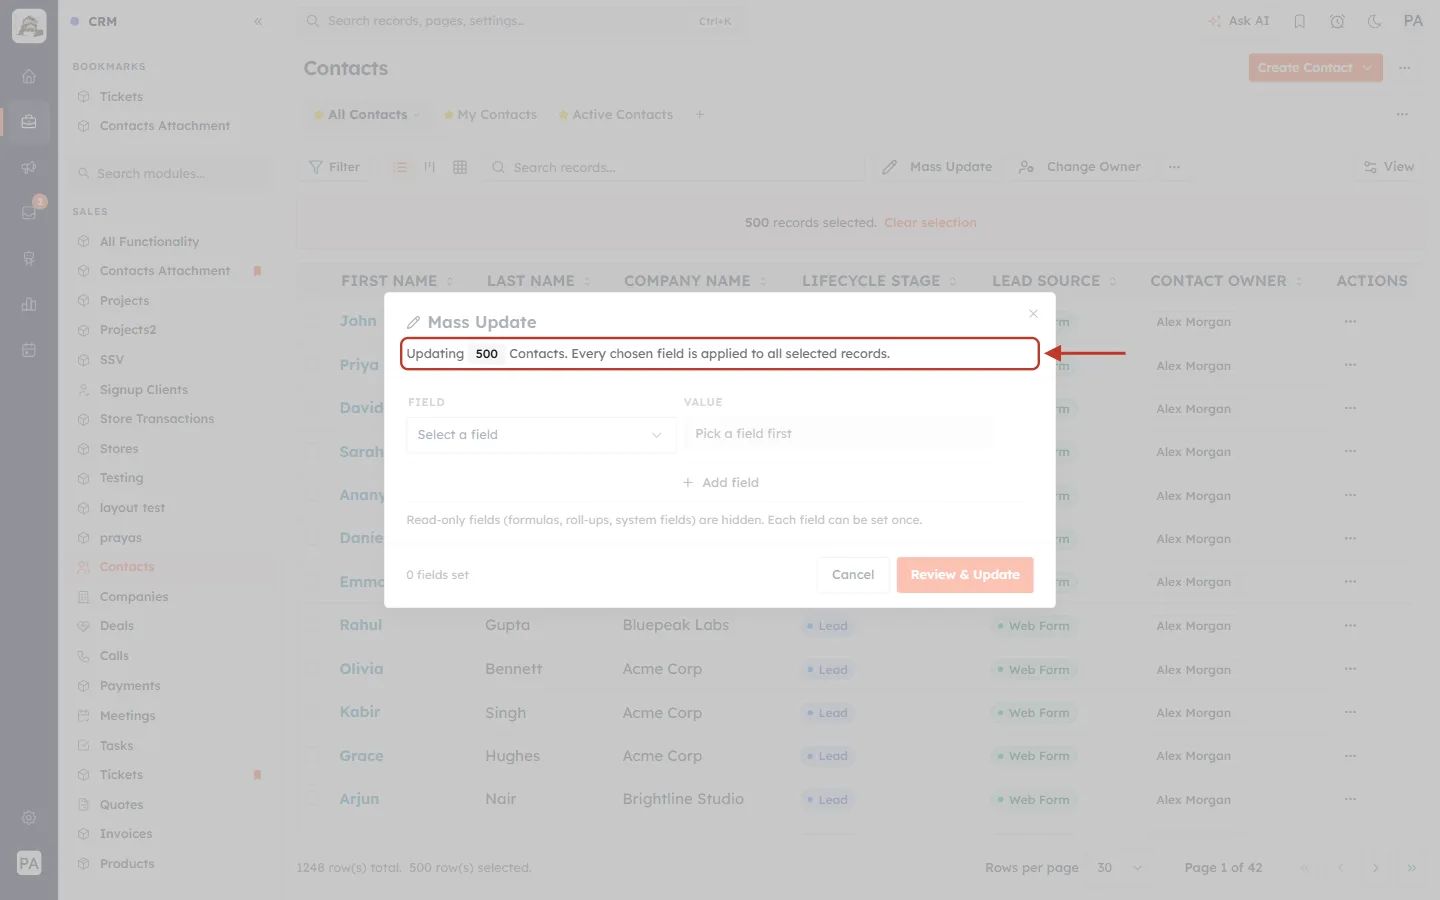Click Review & Update button
The image size is (1440, 900).
click(x=965, y=575)
